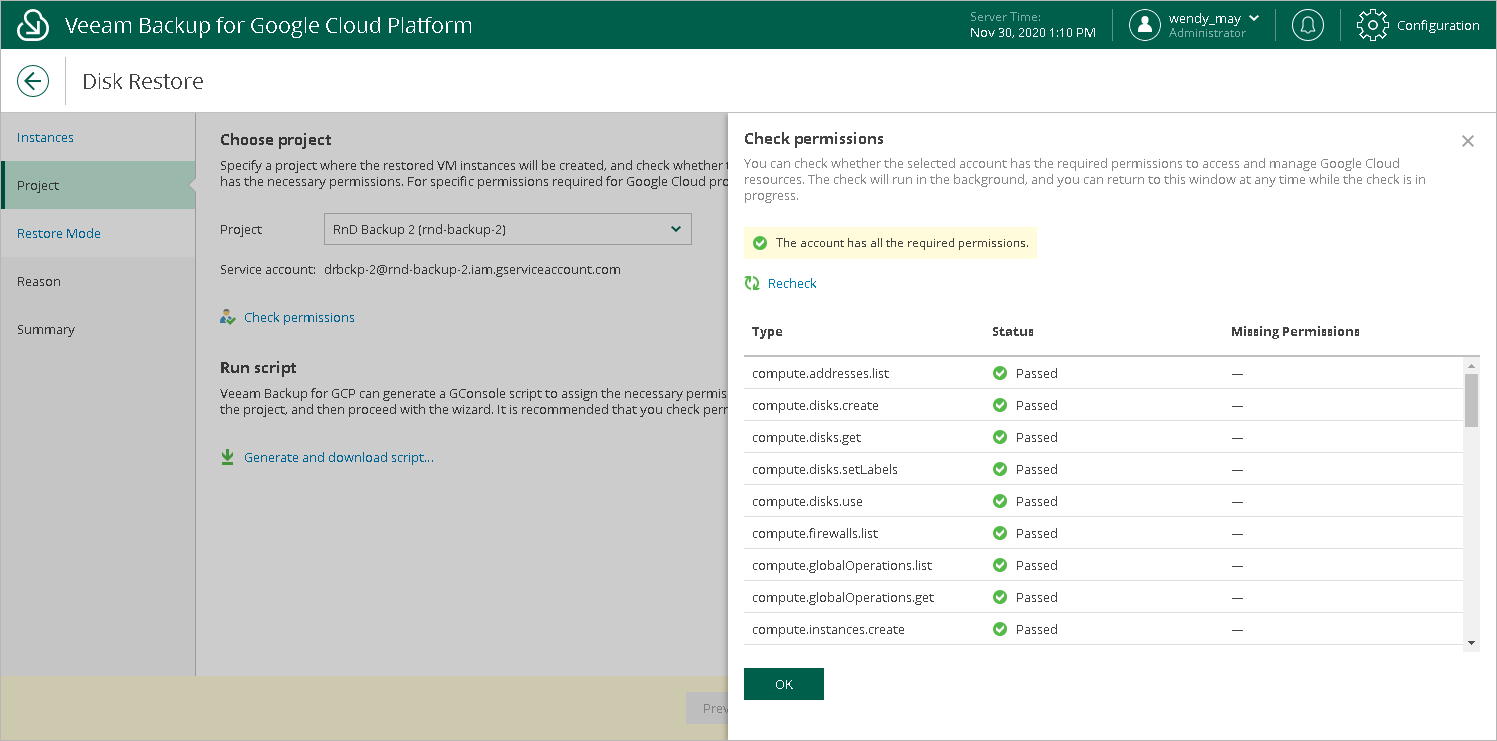Screen dimensions: 1497x741
Task: Click the permissions list scrollbar thumb
Action: tap(1471, 400)
